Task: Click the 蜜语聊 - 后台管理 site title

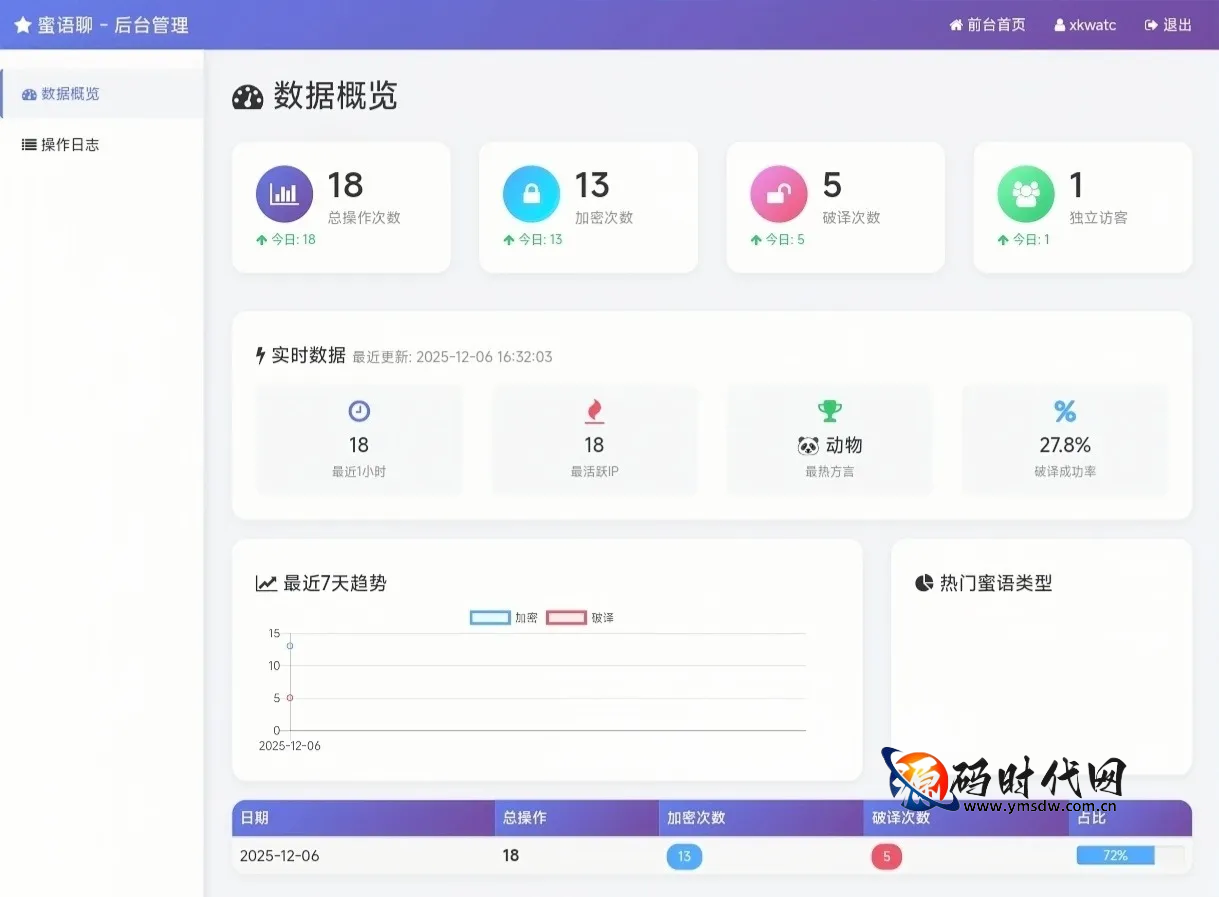Action: point(101,25)
